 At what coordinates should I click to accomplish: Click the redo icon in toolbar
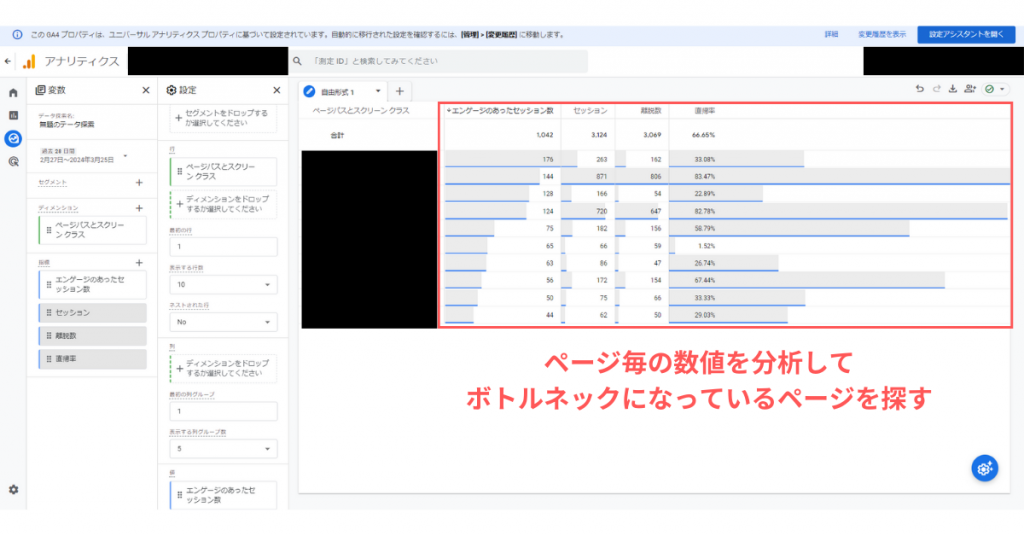936,89
